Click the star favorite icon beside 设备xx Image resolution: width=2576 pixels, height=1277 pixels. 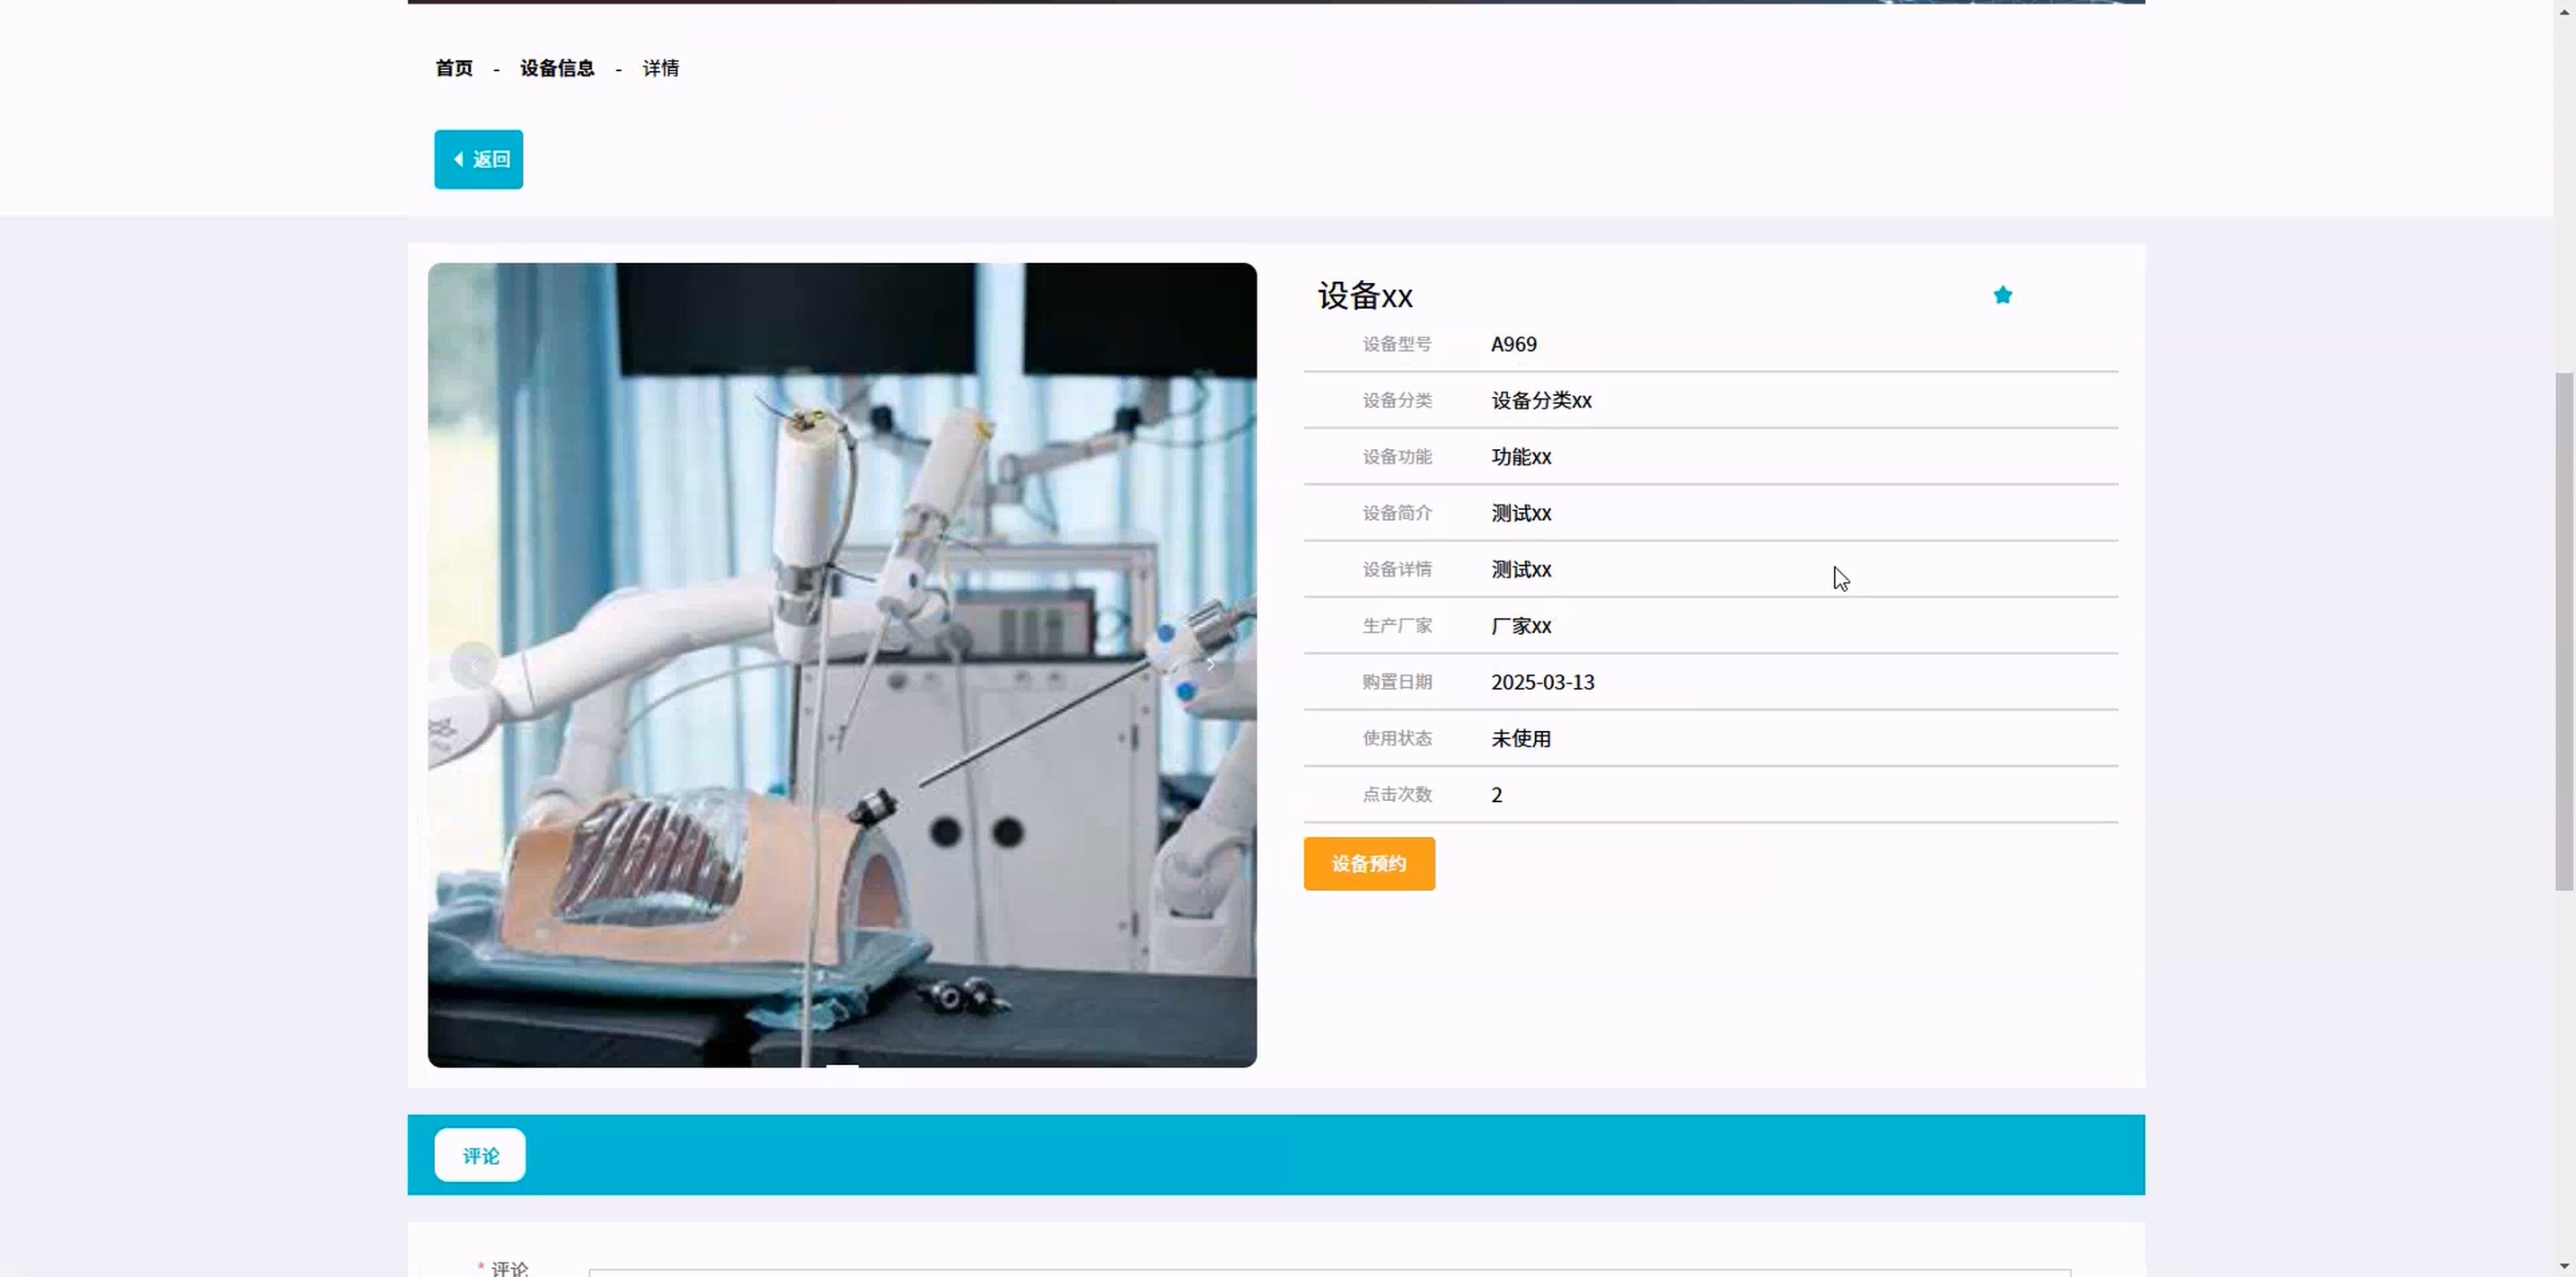click(2002, 295)
